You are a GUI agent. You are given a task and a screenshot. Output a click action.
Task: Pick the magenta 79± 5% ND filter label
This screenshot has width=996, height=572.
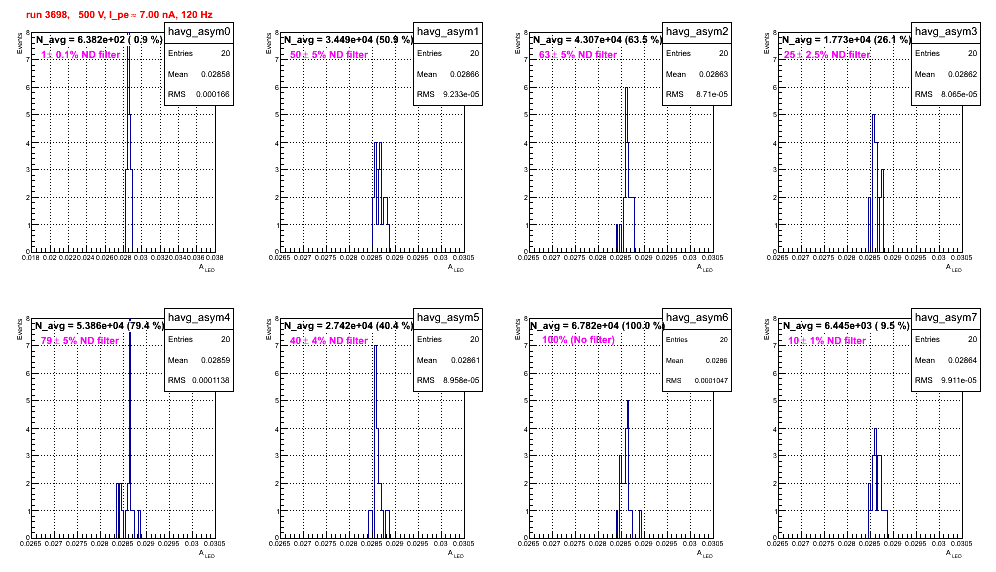[x=80, y=341]
